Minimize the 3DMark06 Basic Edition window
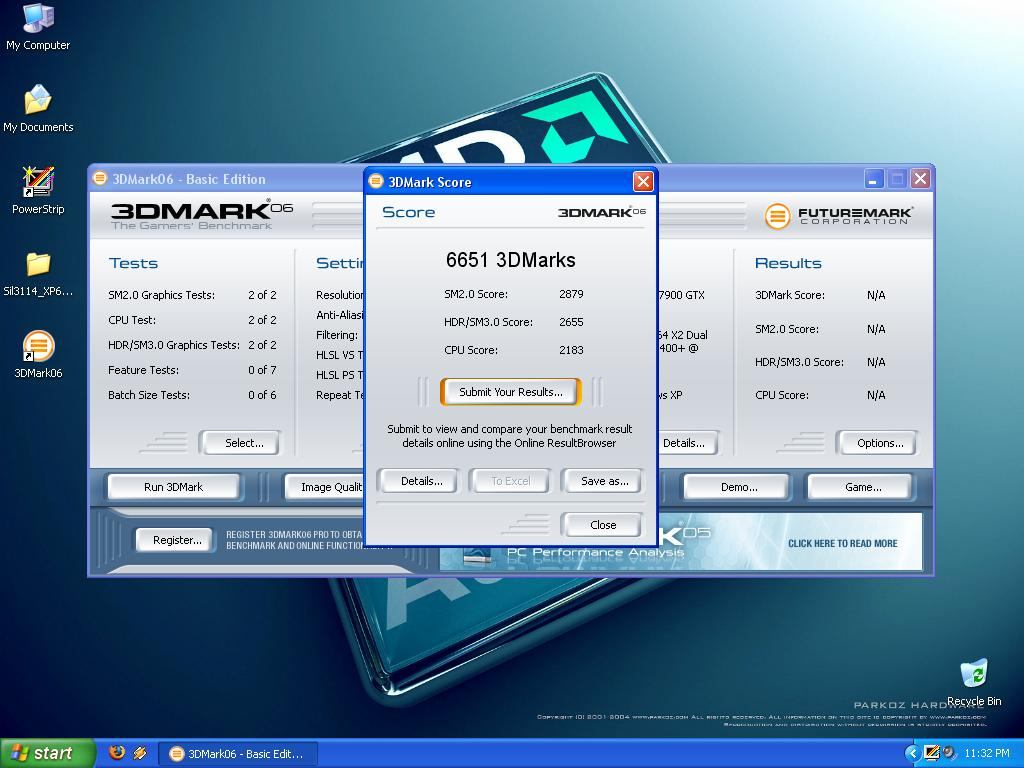 point(874,178)
